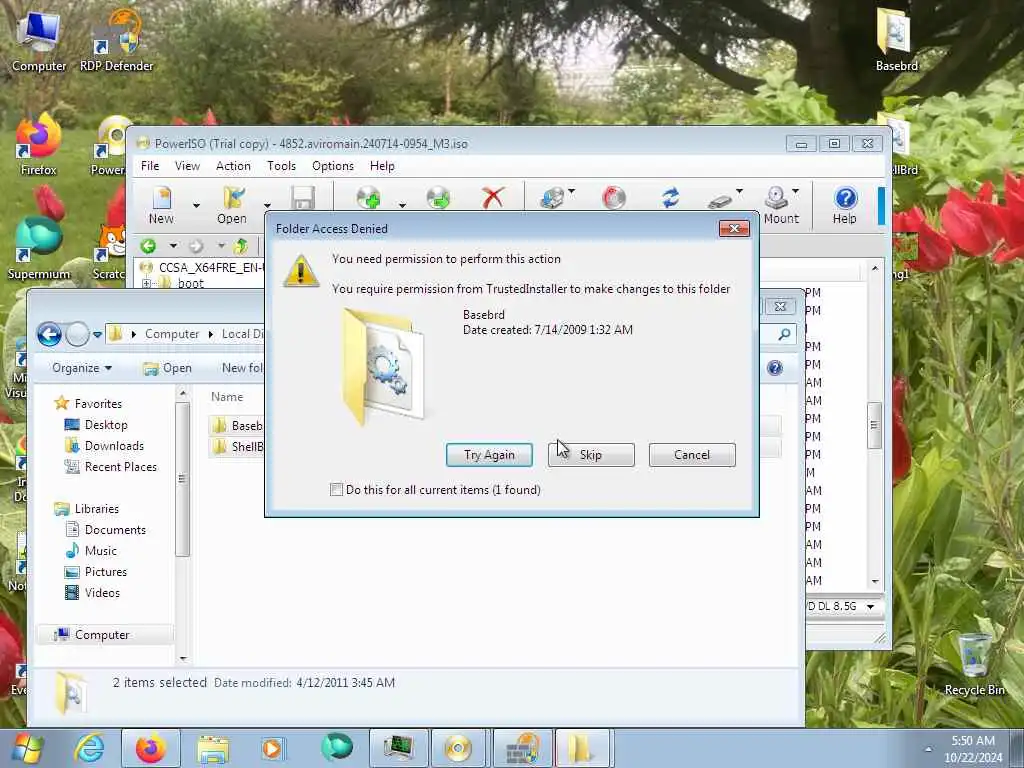Click the Mount virtual drive icon
This screenshot has height=768, width=1024.
[776, 198]
